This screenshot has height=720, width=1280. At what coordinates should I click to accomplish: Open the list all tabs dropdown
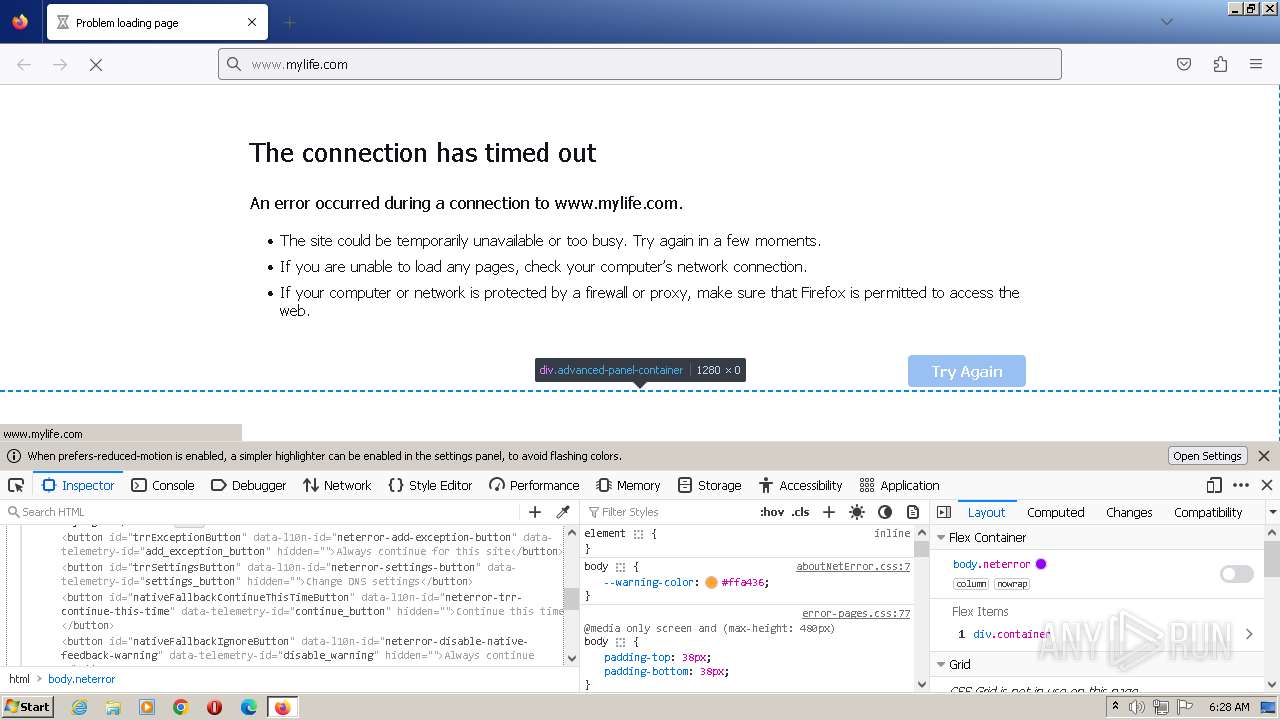pos(1167,22)
